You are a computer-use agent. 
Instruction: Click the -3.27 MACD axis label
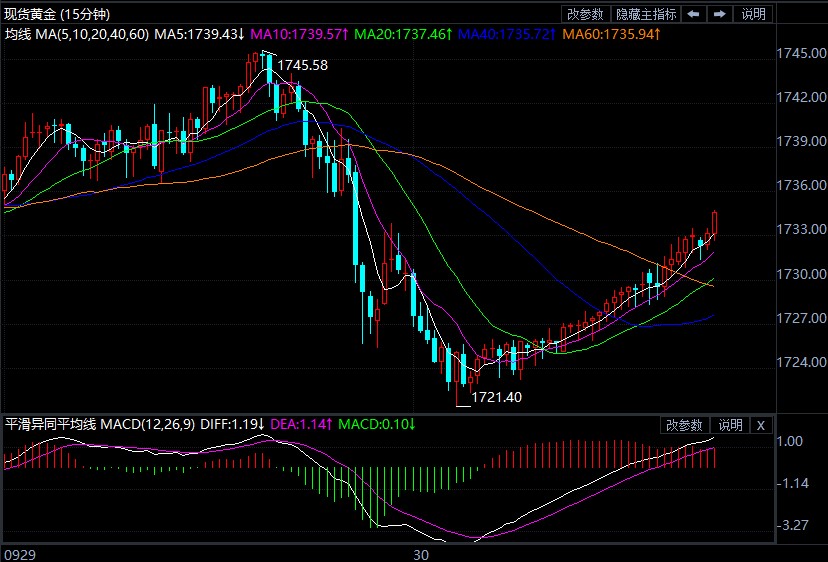tap(793, 525)
